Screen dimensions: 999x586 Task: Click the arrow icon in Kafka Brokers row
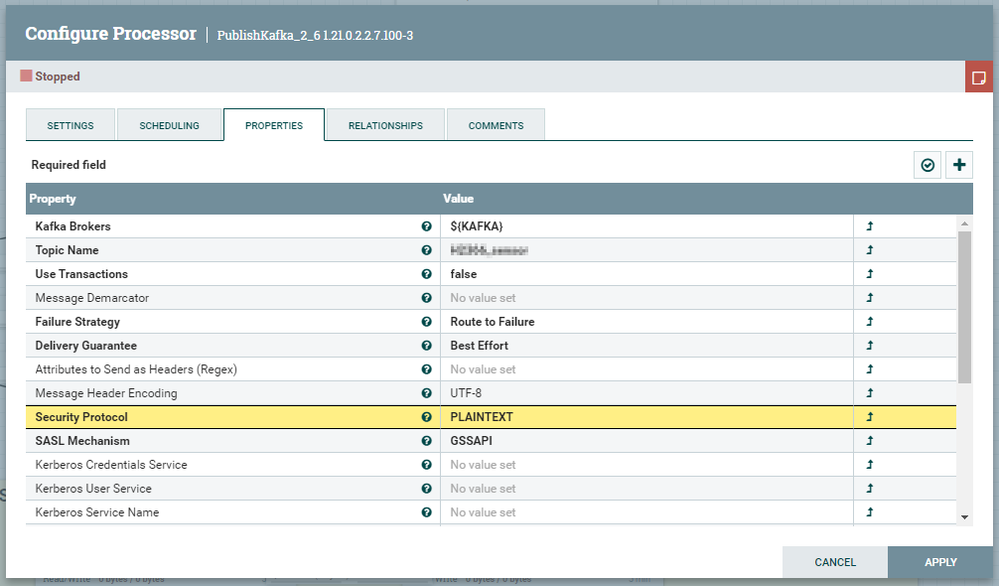(x=870, y=226)
